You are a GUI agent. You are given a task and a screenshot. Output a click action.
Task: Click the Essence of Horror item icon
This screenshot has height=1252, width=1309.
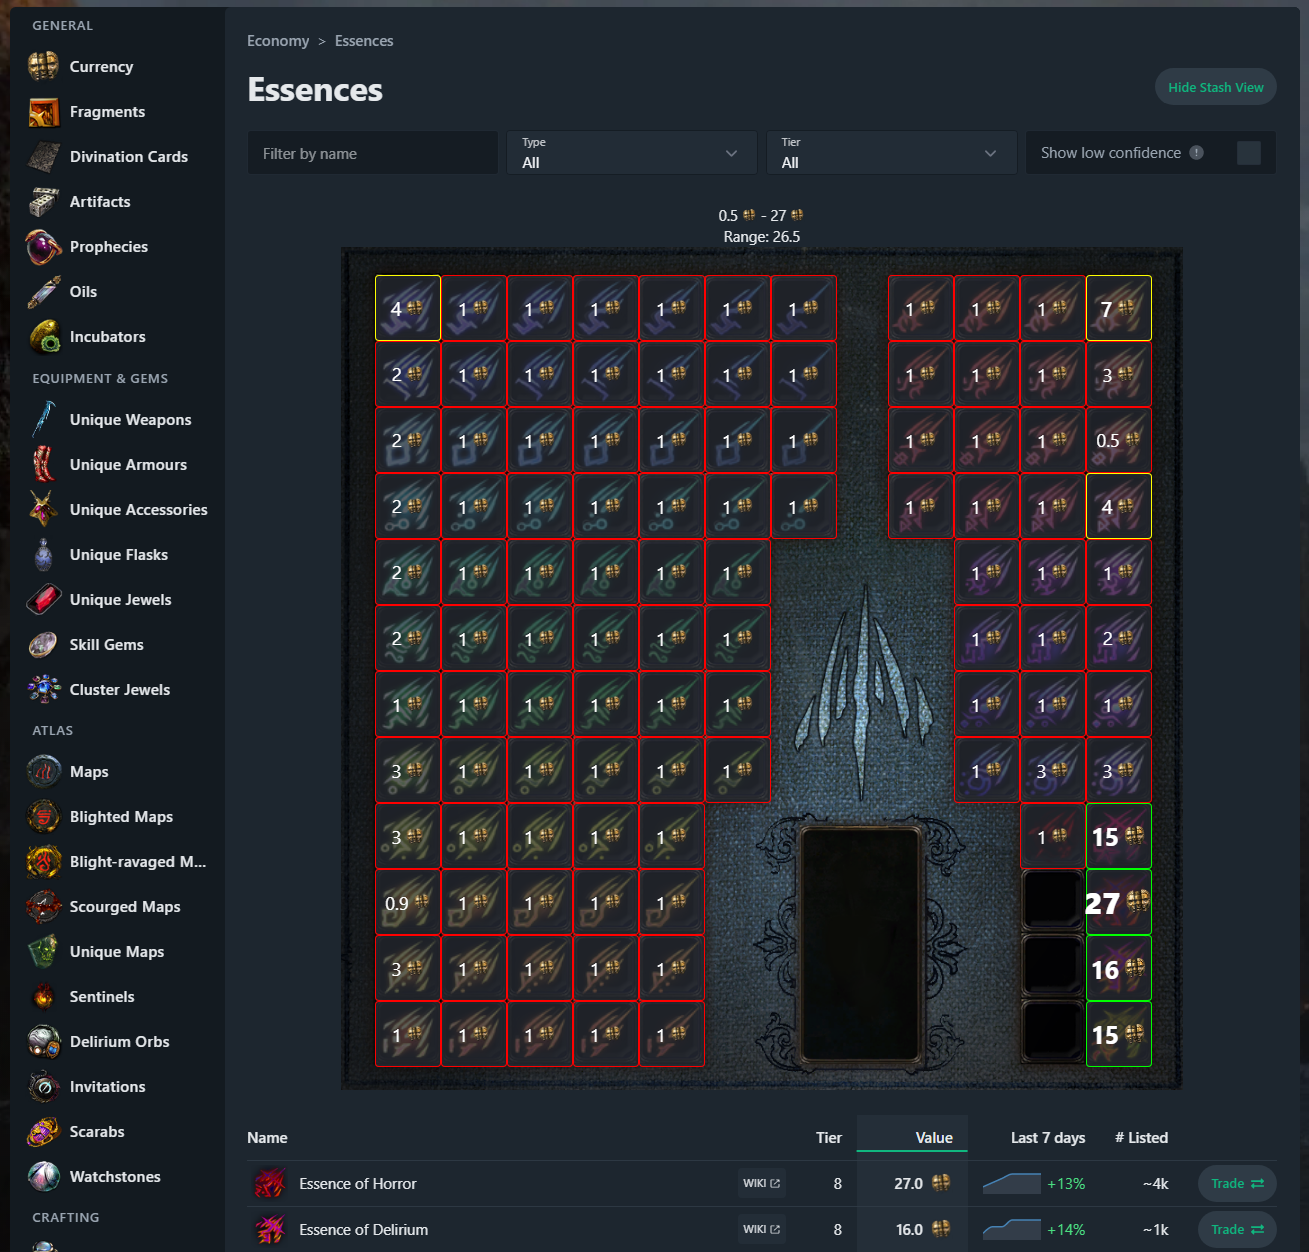[269, 1183]
